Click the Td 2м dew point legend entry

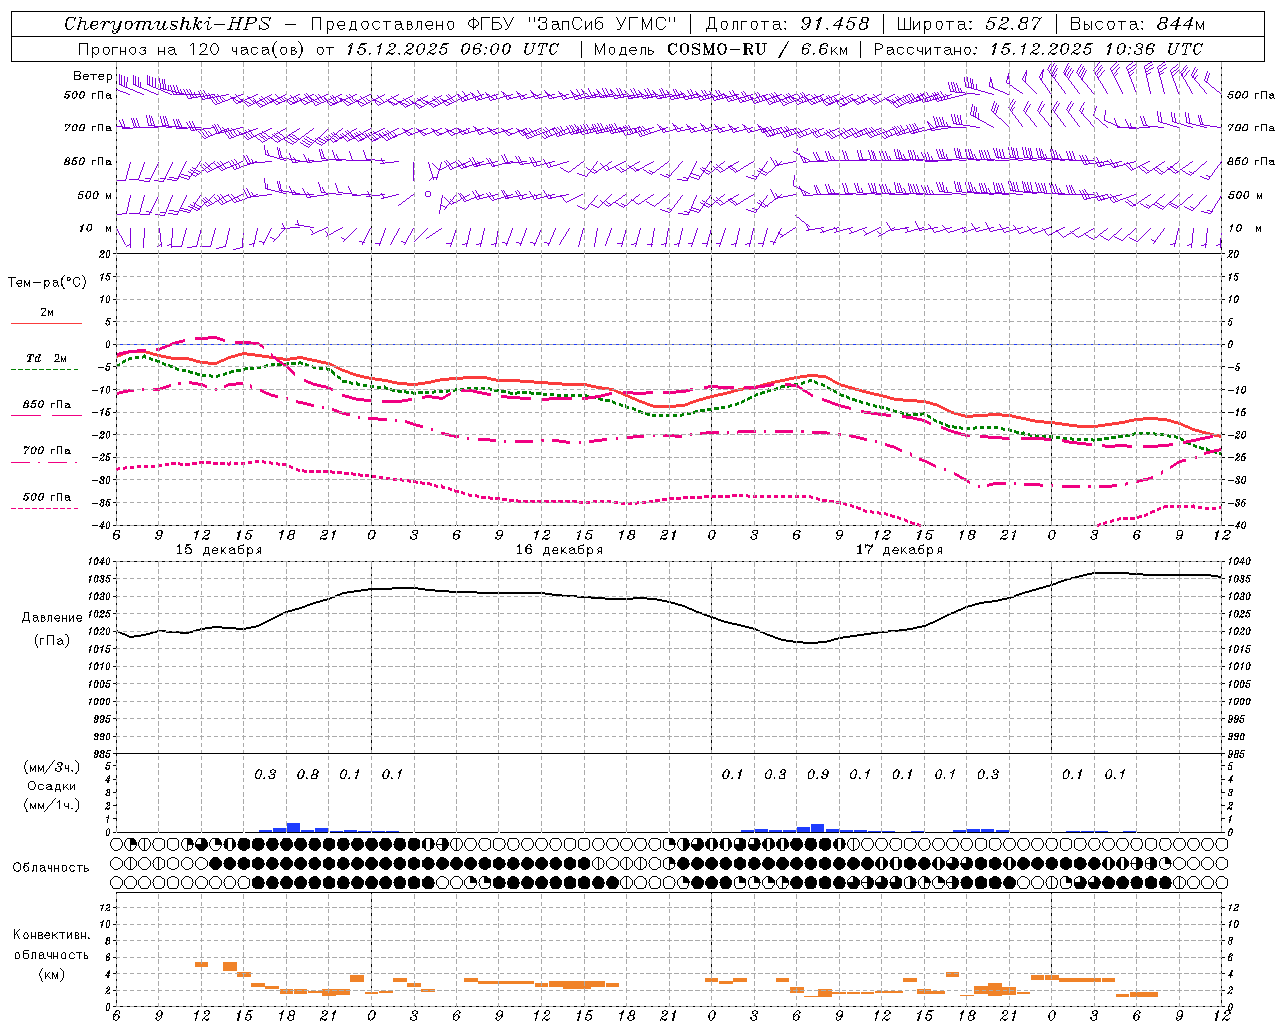47,358
